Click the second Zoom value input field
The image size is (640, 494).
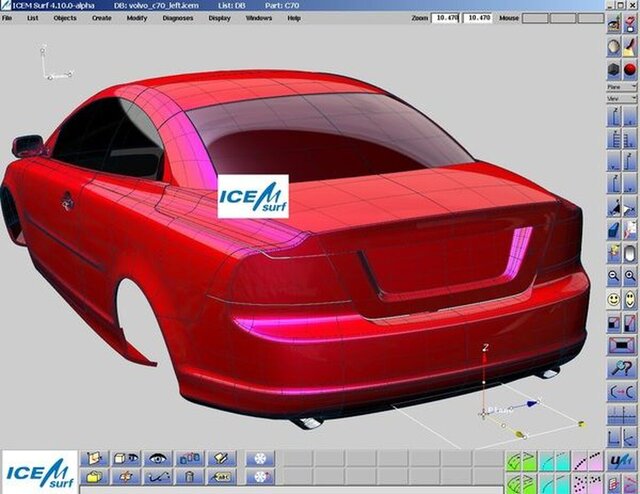[478, 18]
